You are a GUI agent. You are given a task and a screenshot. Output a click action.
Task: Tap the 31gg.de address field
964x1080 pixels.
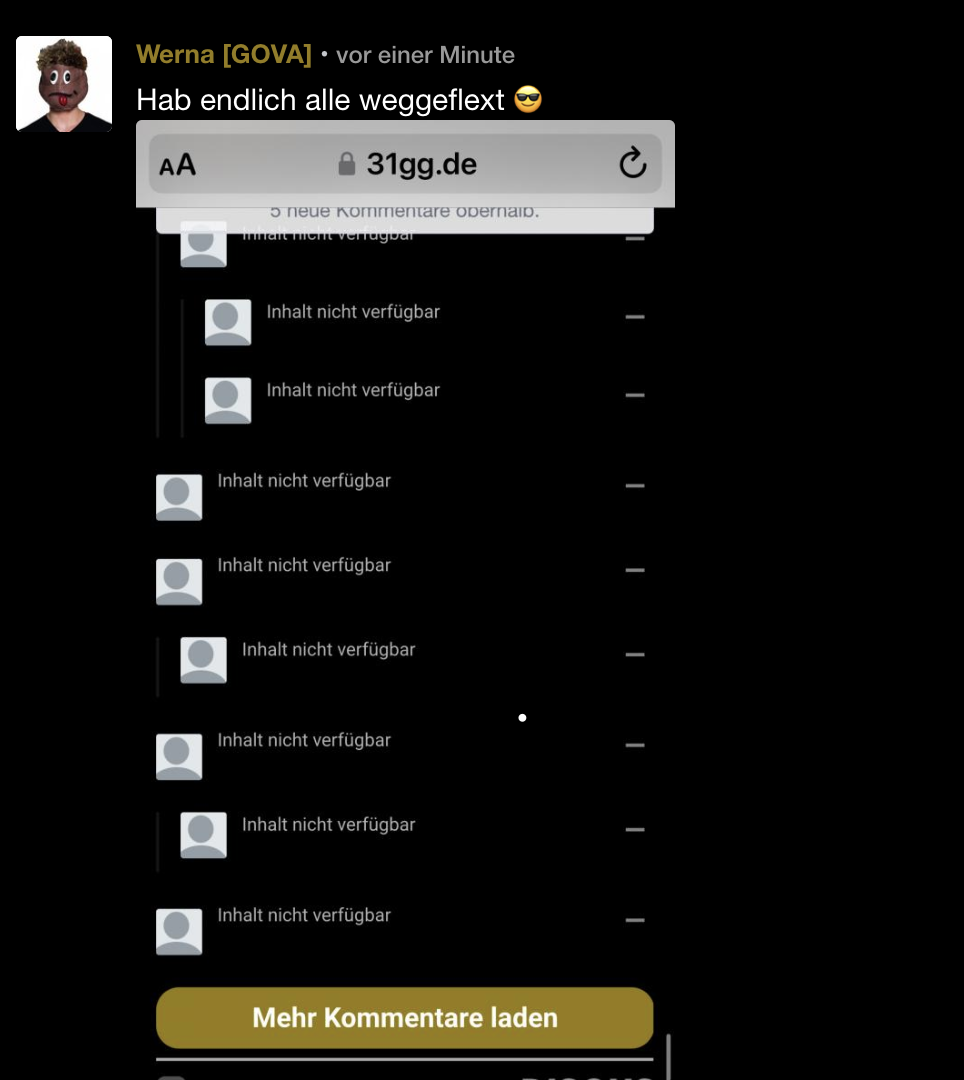[x=405, y=164]
